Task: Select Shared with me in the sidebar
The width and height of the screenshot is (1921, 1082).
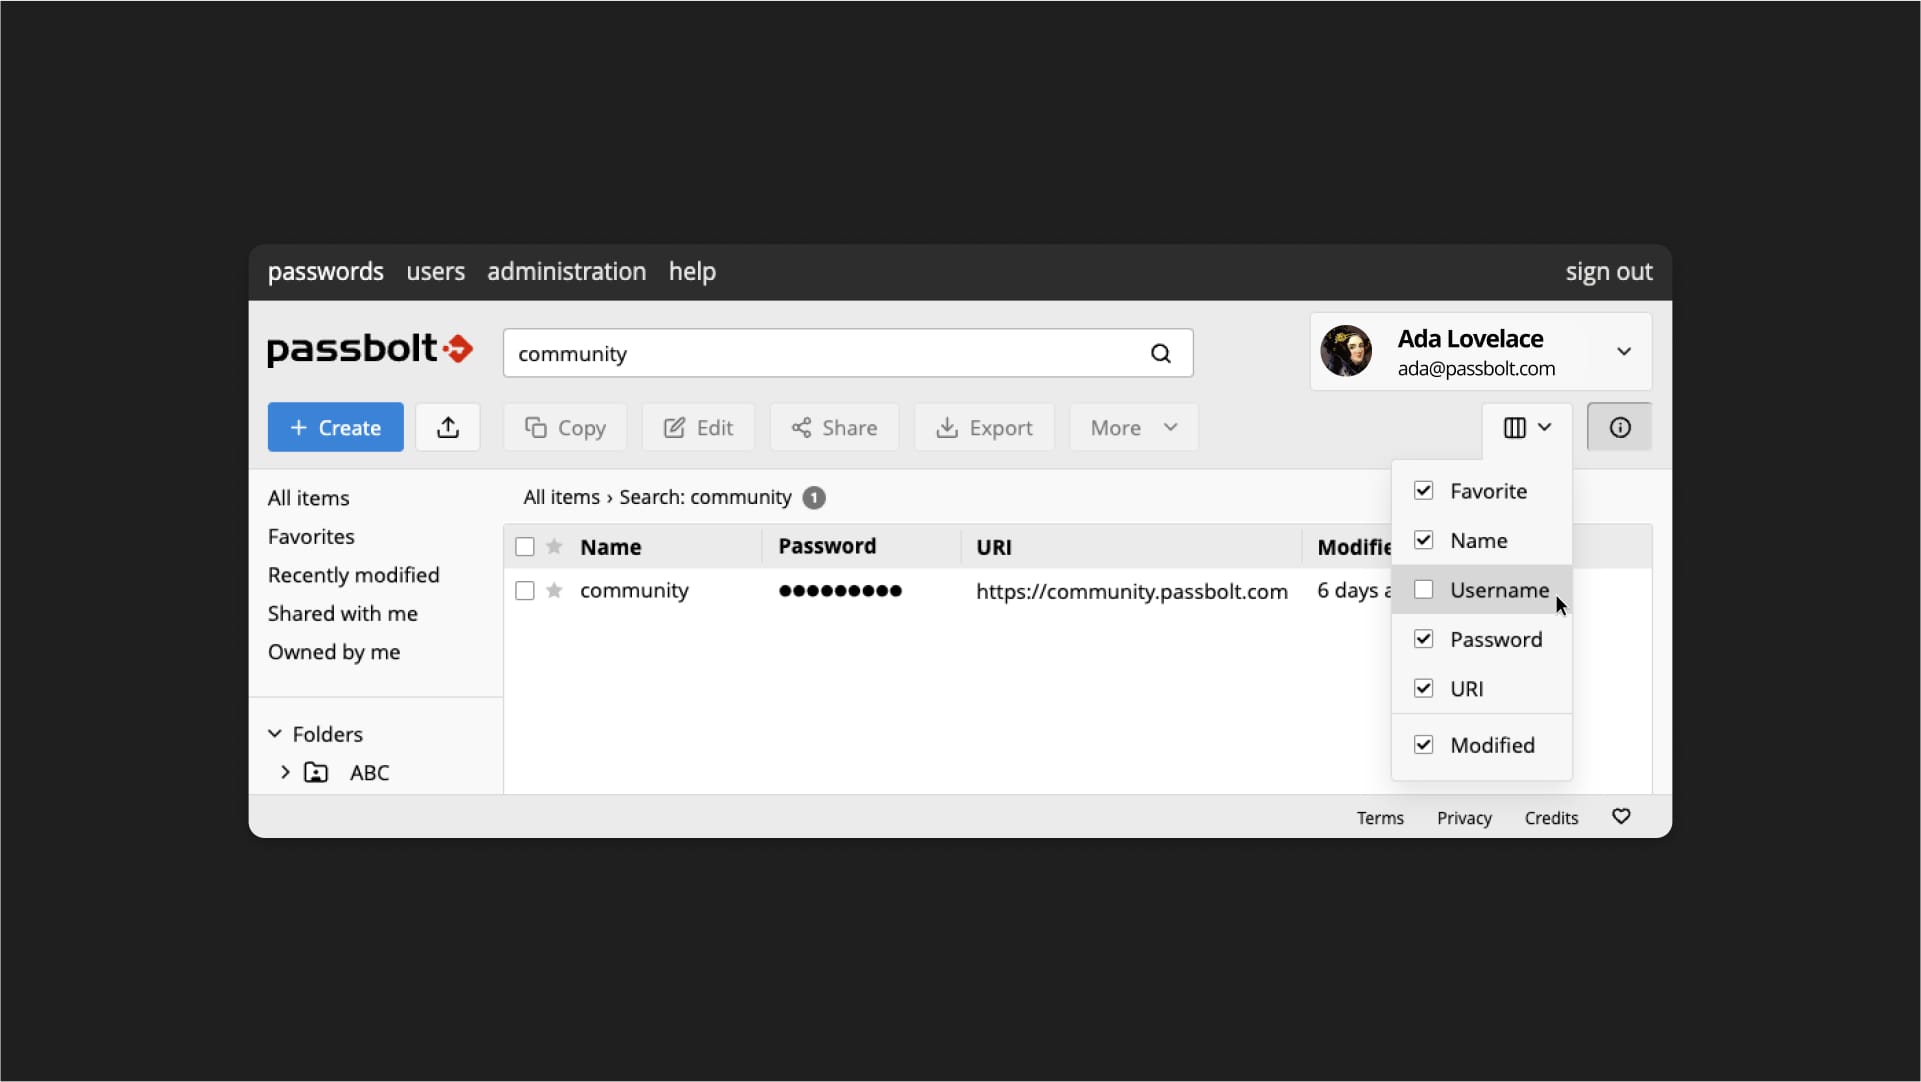Action: [x=343, y=613]
